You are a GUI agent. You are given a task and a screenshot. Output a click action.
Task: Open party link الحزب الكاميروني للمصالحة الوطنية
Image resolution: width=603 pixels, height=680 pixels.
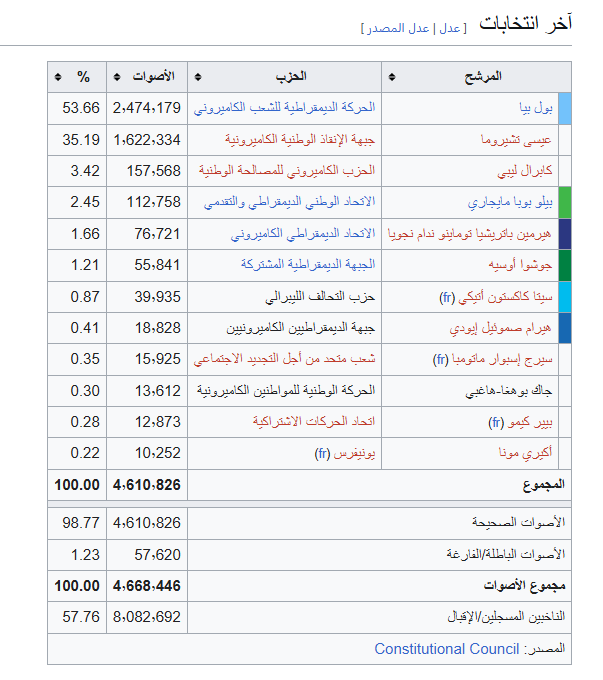287,170
